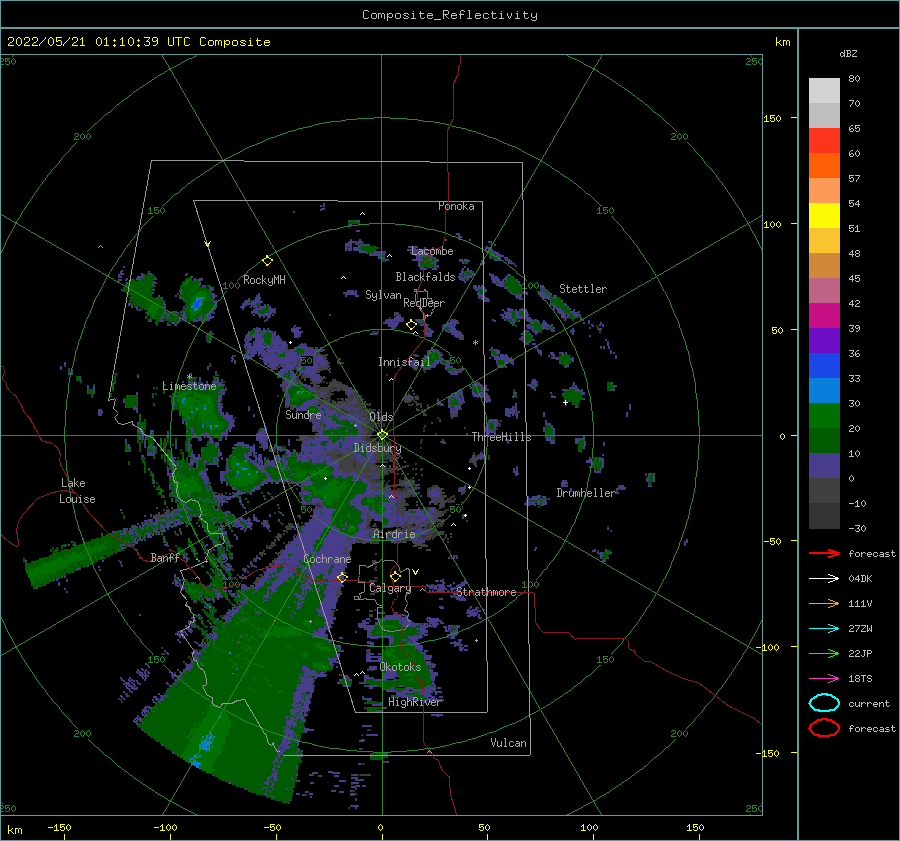Select the Airdrie label
Image resolution: width=900 pixels, height=841 pixels.
pos(394,534)
